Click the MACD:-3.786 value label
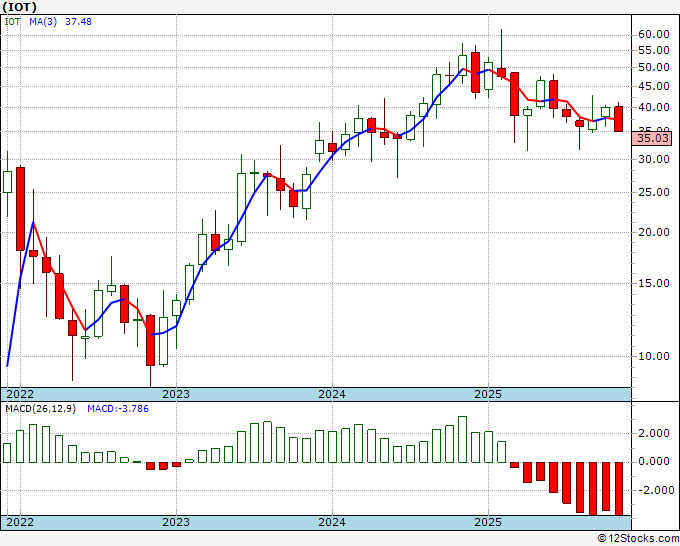Screen dimensions: 680x546 (x=118, y=409)
